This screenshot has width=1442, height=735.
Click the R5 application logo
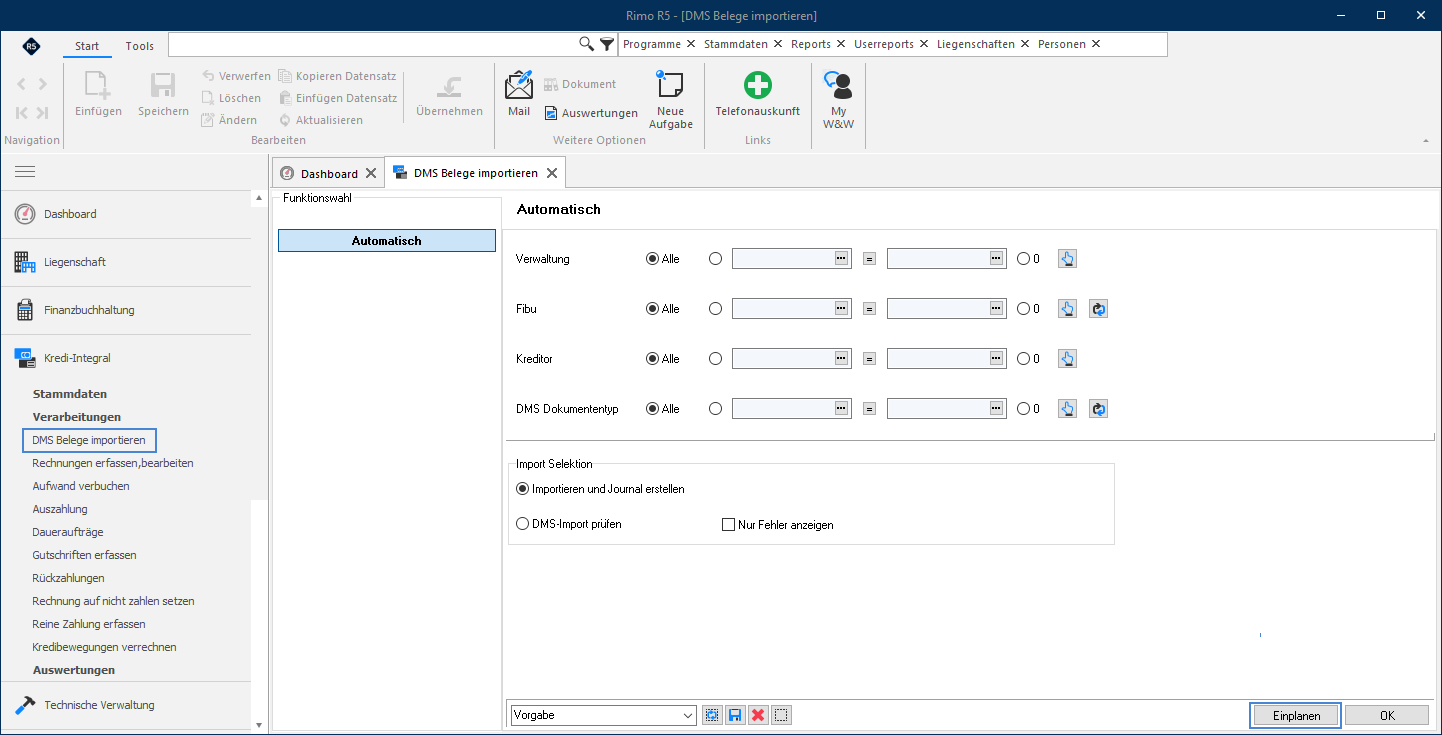[x=31, y=46]
